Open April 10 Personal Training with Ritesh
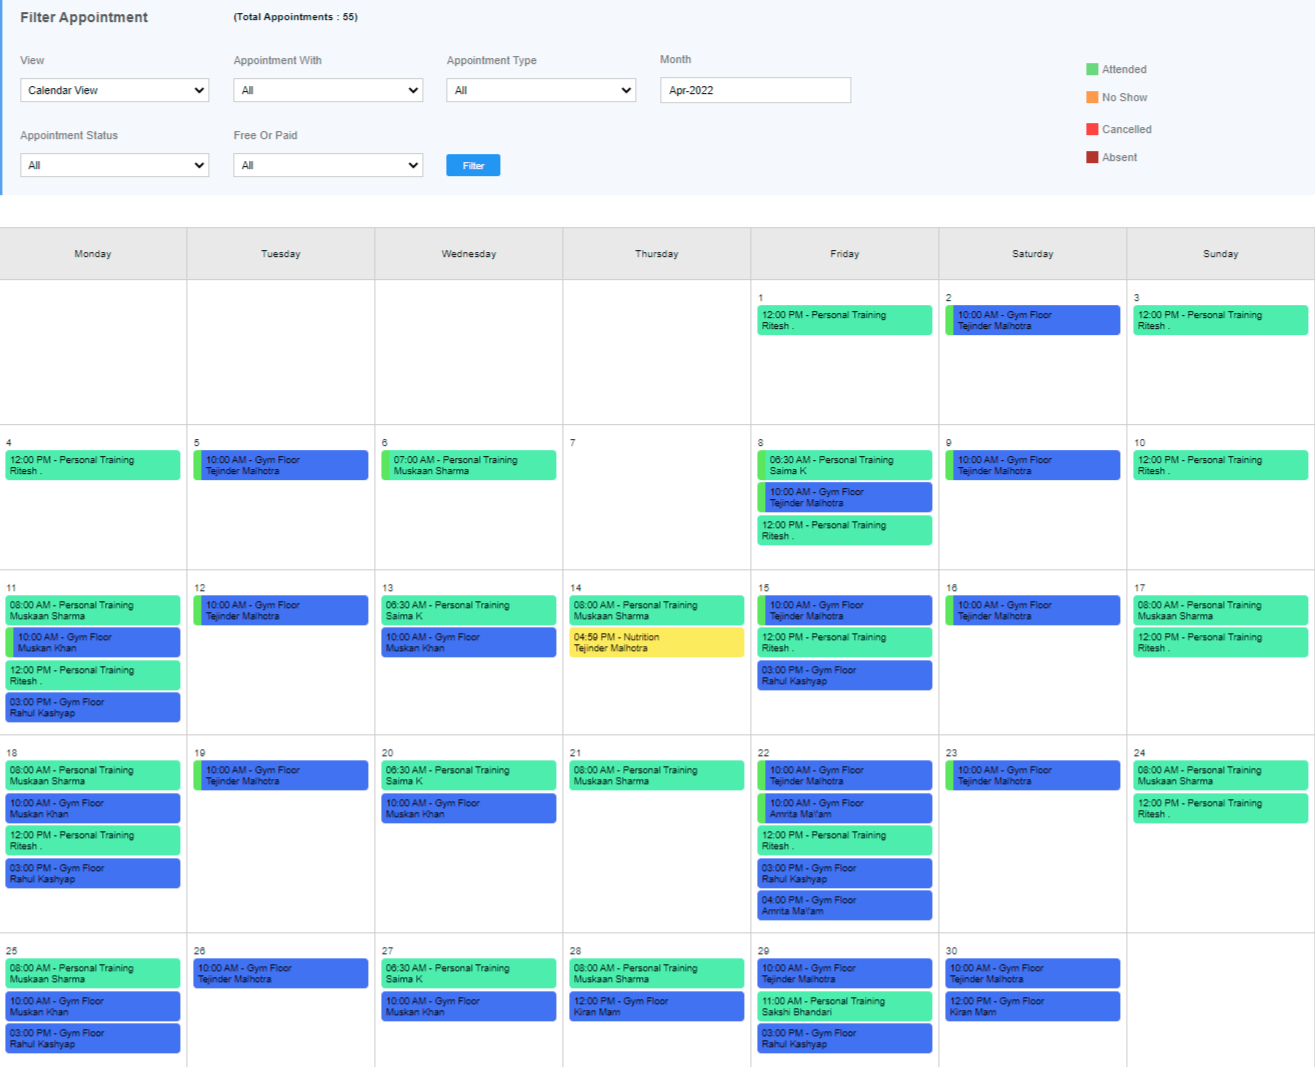 click(1221, 465)
